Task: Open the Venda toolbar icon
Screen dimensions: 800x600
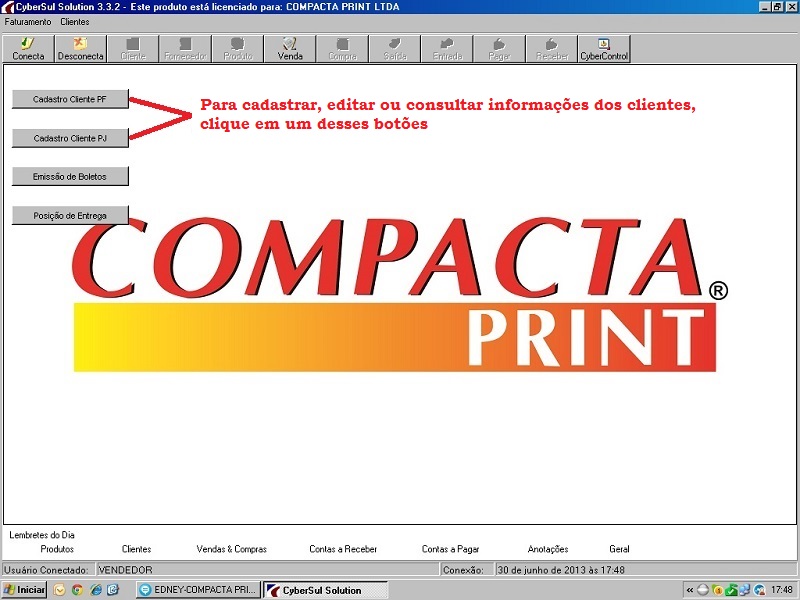Action: coord(290,49)
